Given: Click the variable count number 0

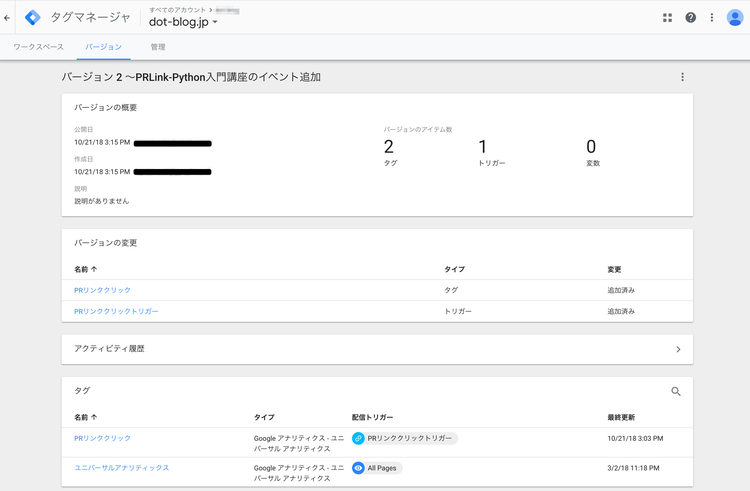Looking at the screenshot, I should [x=591, y=147].
